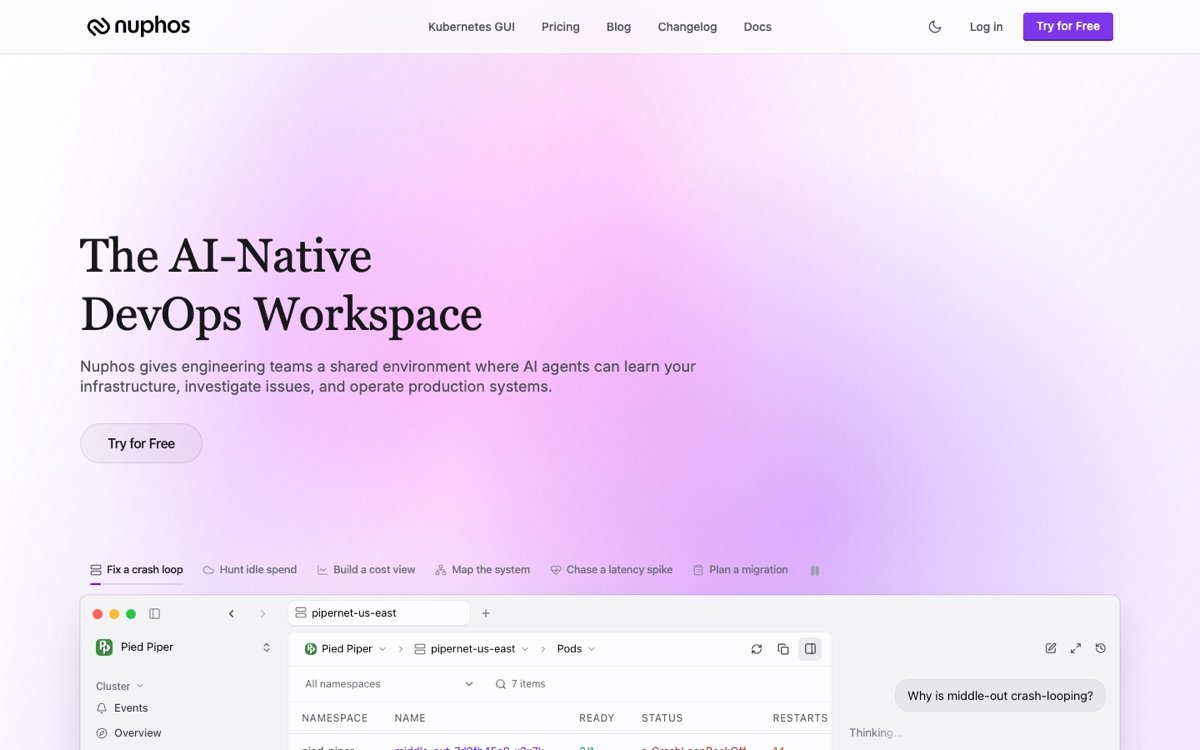Viewport: 1200px width, 750px height.
Task: Toggle dark mode with the moon icon
Action: [x=935, y=27]
